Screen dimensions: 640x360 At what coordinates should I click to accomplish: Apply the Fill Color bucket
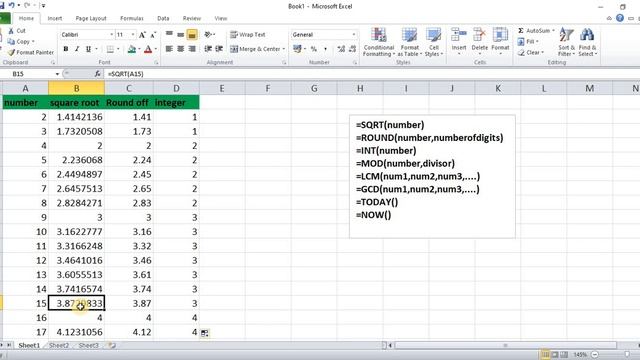pos(131,49)
